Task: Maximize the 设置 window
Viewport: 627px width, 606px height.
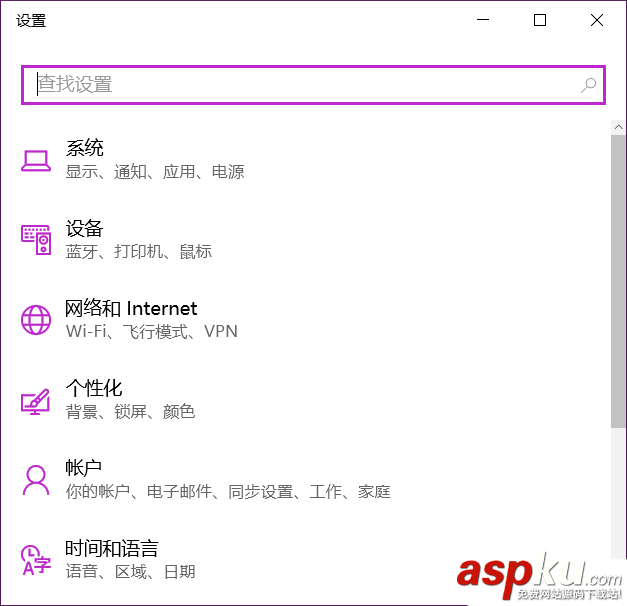Action: 540,20
